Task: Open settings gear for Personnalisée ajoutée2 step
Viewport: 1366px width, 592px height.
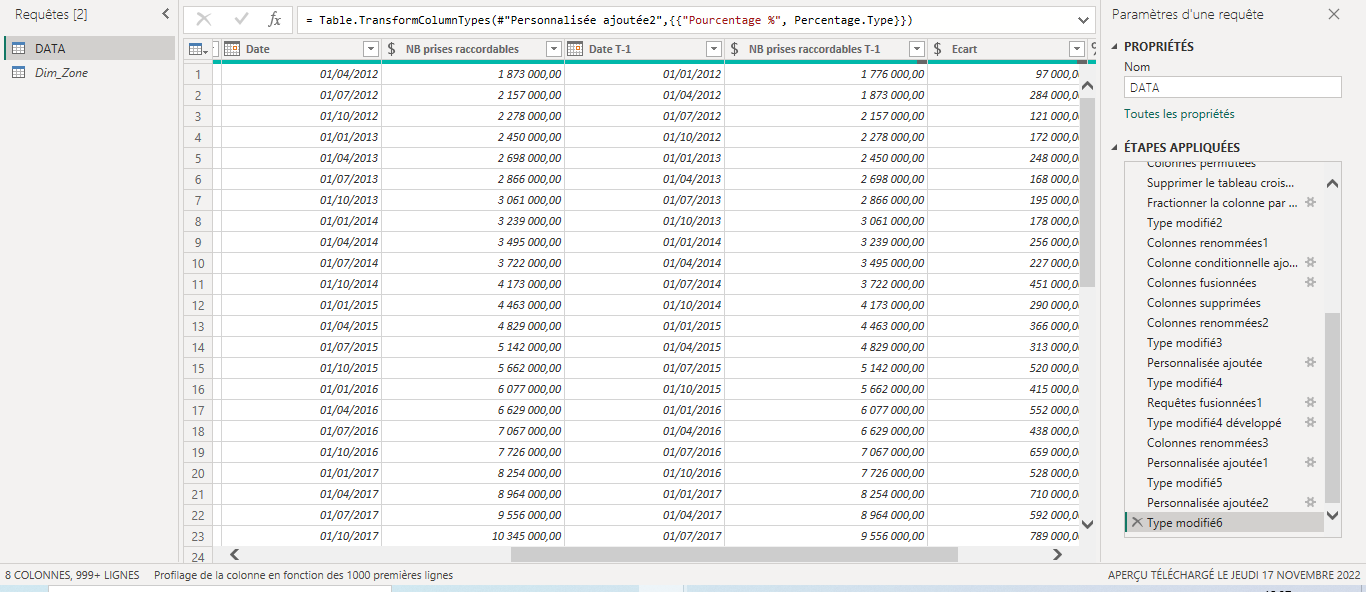Action: (1310, 502)
